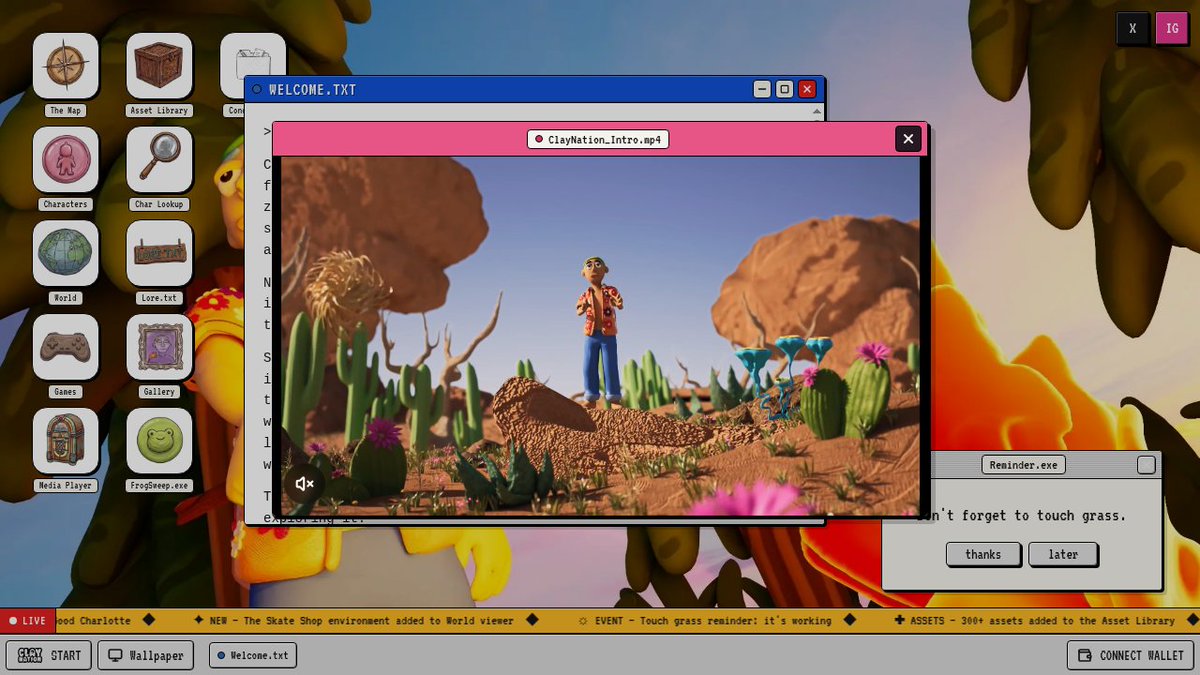Image resolution: width=1200 pixels, height=675 pixels.
Task: Click the video playing area
Action: pyautogui.click(x=600, y=335)
